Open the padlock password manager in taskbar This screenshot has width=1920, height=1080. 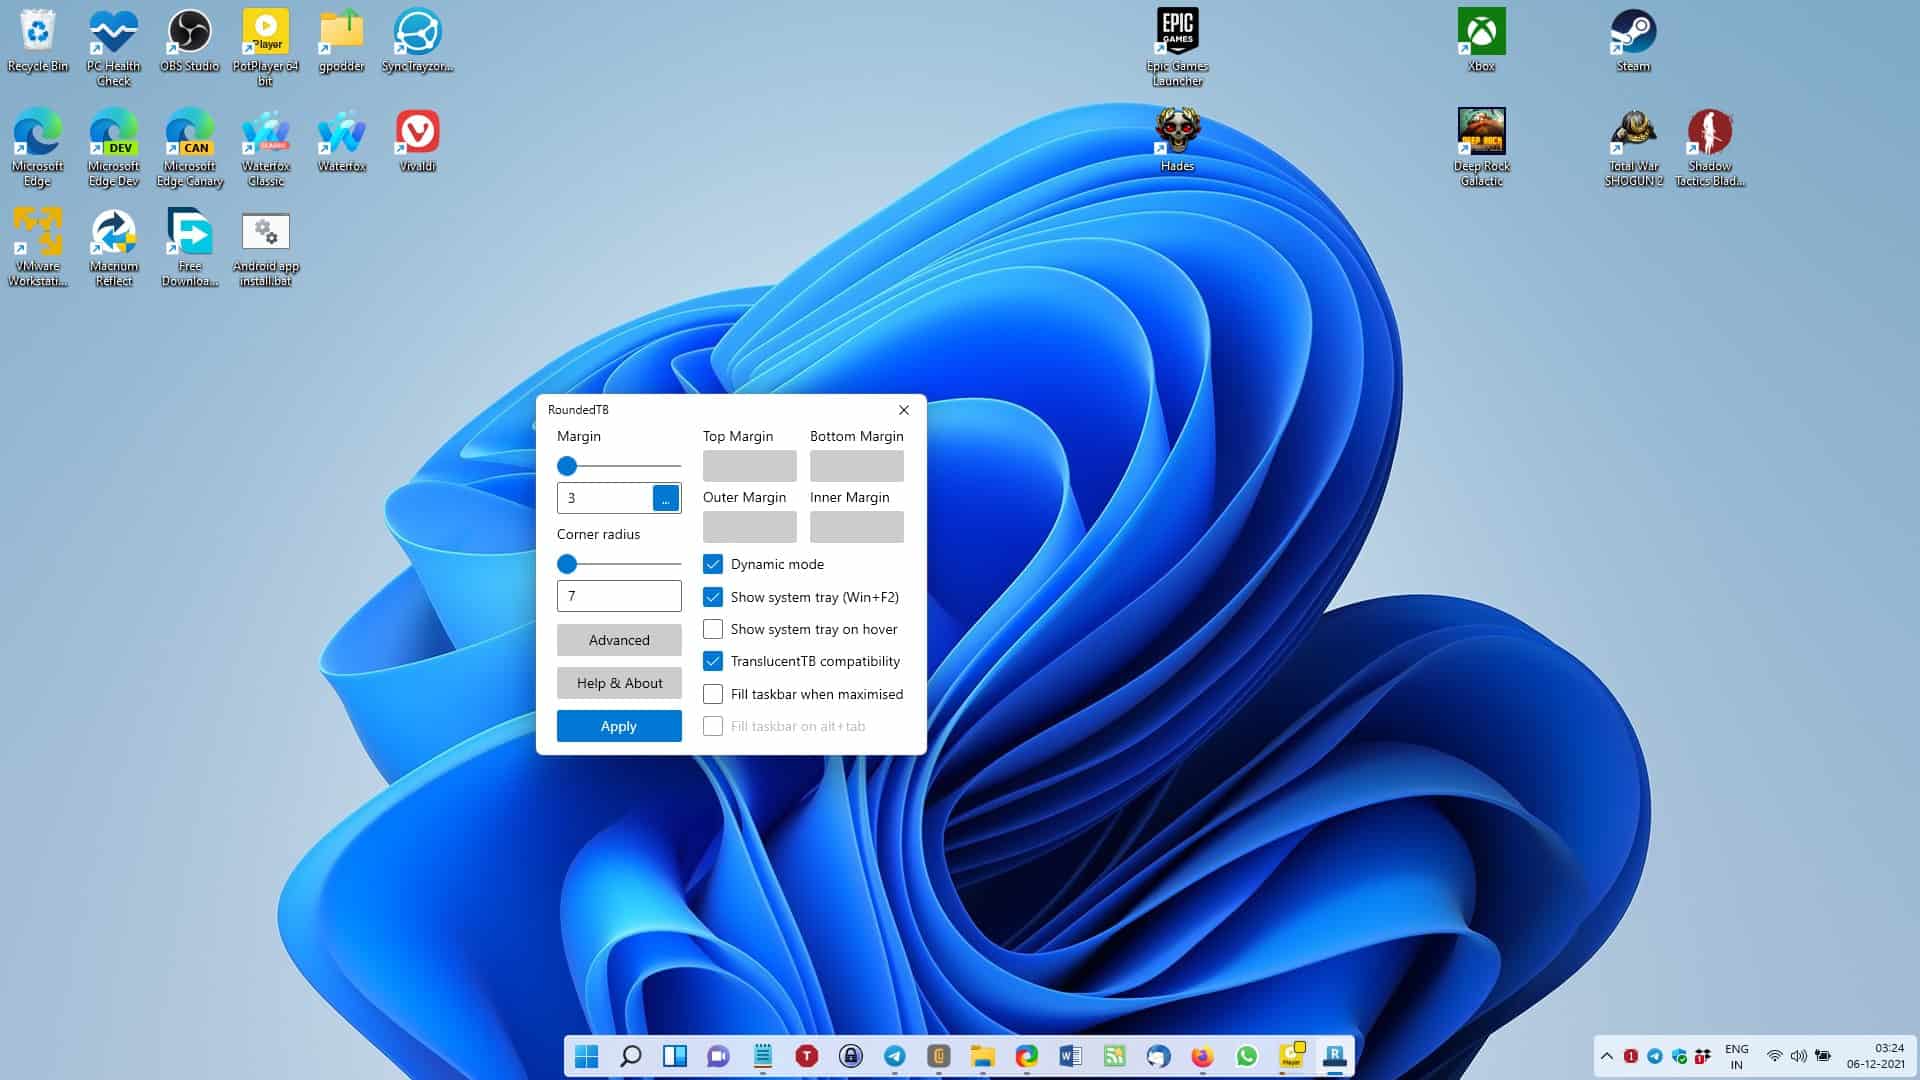(851, 1056)
